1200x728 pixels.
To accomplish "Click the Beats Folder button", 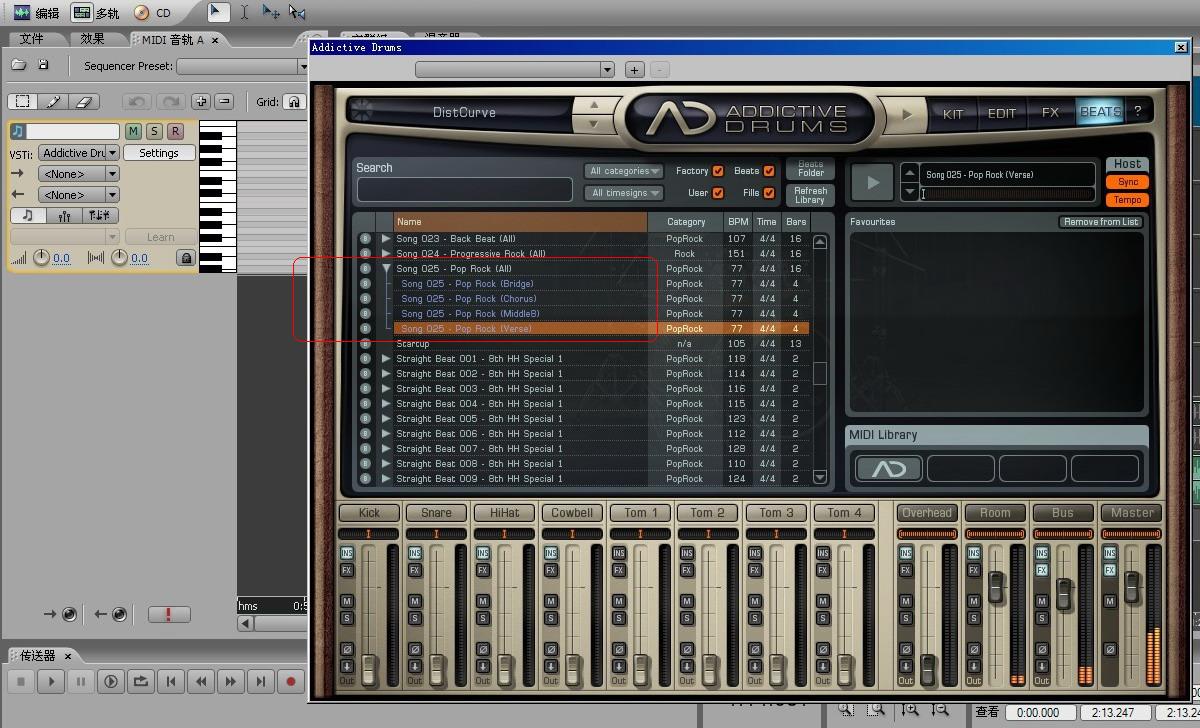I will 811,168.
